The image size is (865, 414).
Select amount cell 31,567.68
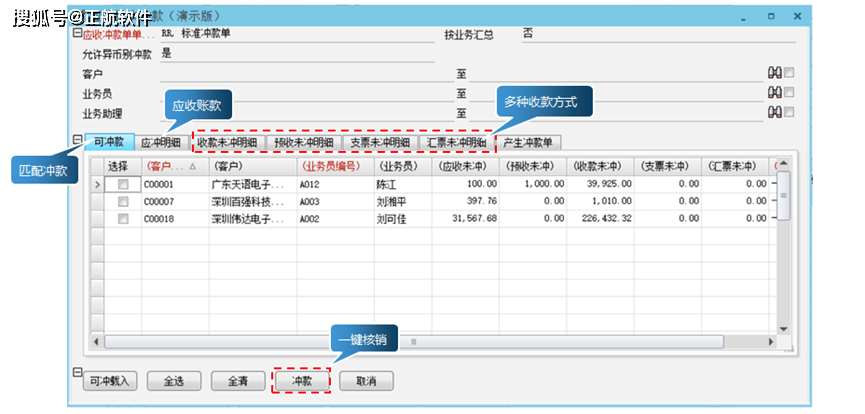click(x=465, y=219)
